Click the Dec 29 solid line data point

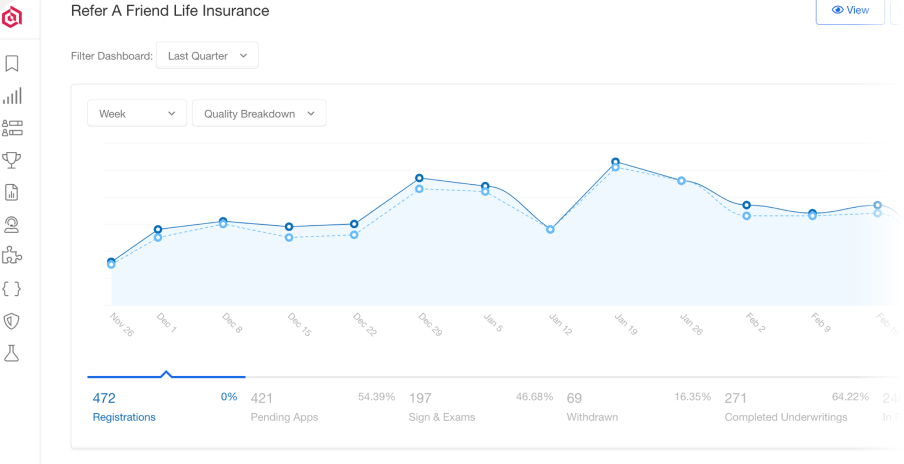(419, 178)
